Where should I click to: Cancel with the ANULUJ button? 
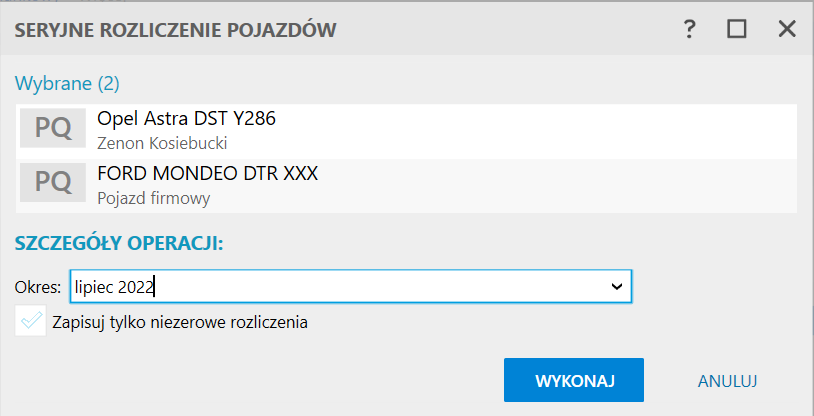coord(728,380)
